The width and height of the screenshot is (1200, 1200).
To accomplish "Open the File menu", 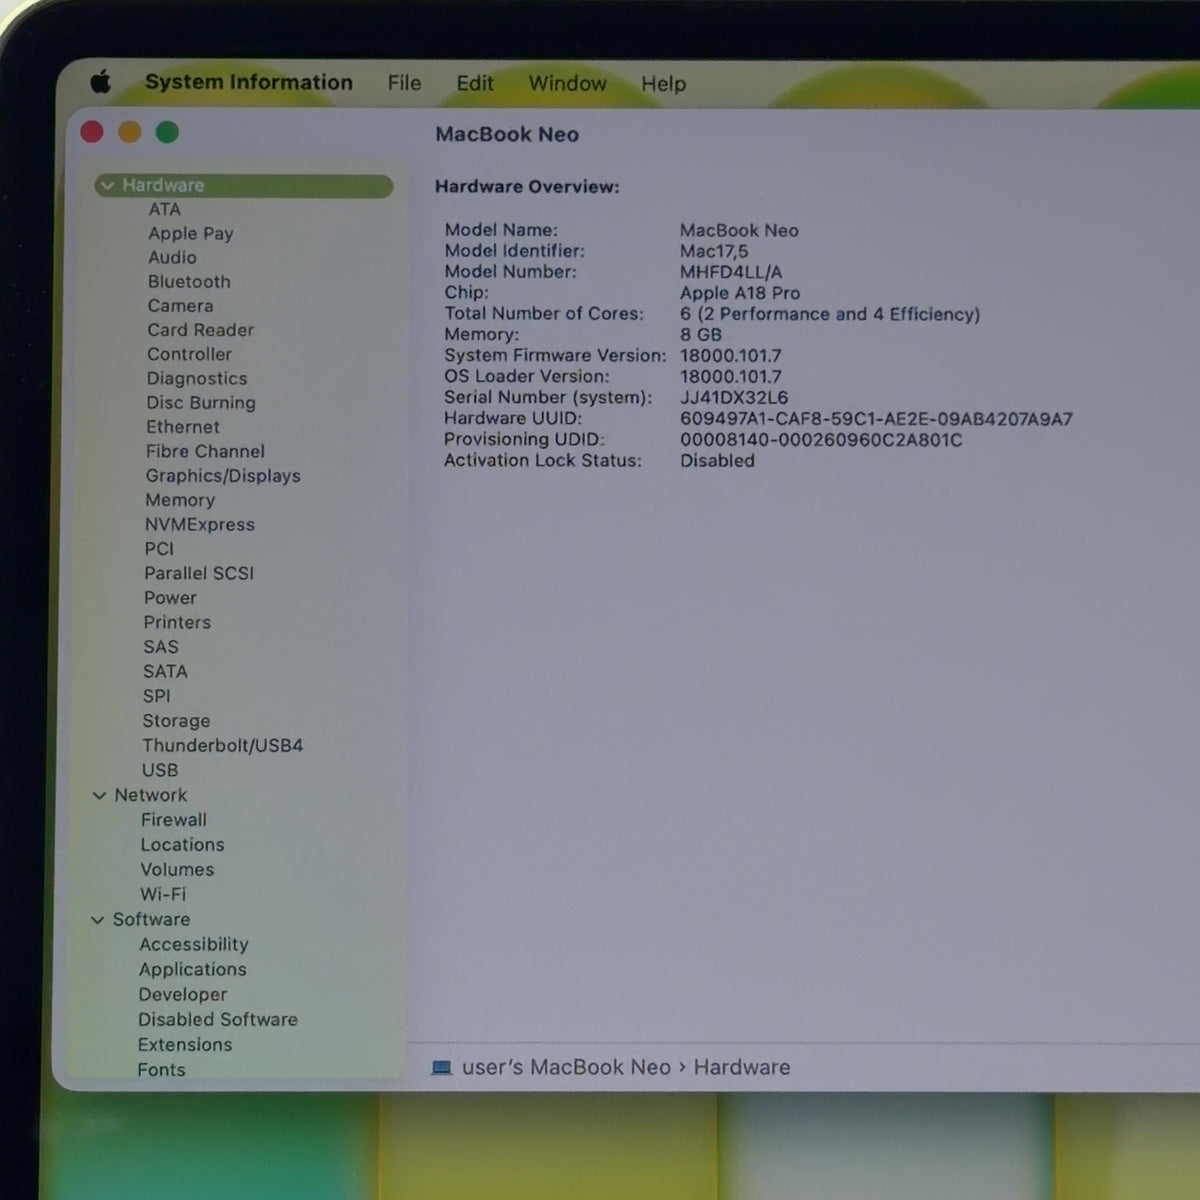I will (x=404, y=83).
